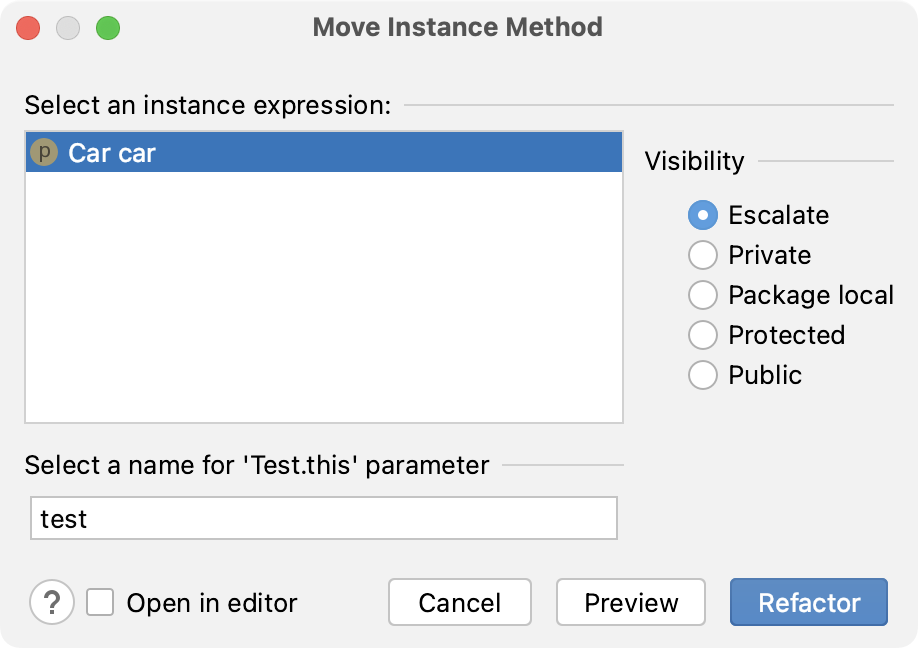Choose Private visibility
The width and height of the screenshot is (918, 648).
pyautogui.click(x=703, y=255)
